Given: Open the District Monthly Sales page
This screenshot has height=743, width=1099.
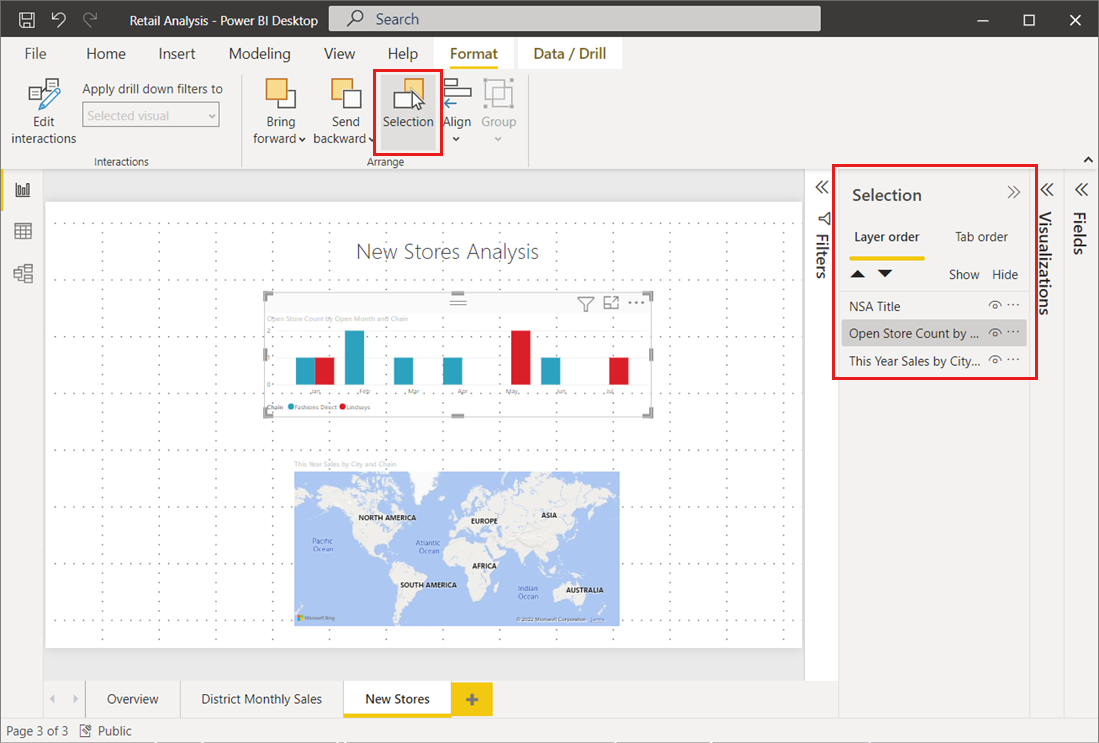Looking at the screenshot, I should (x=261, y=699).
